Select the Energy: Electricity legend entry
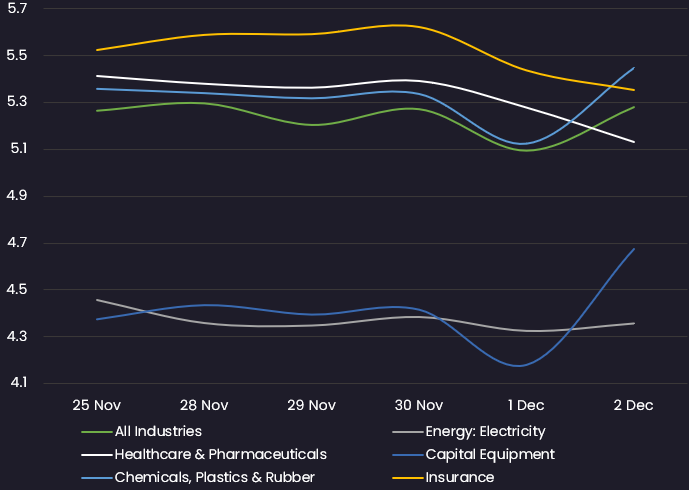 coord(485,432)
